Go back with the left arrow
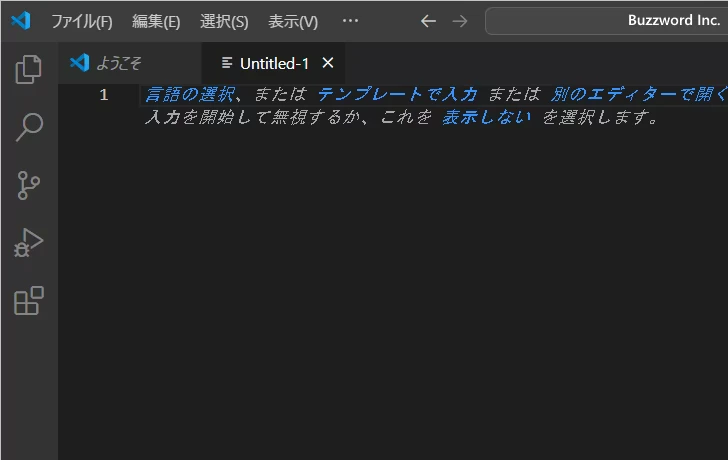This screenshot has height=460, width=728. coord(428,21)
